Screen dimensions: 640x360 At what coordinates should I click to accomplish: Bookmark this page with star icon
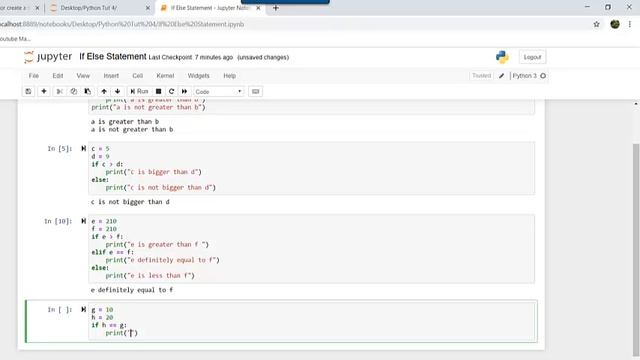click(596, 24)
